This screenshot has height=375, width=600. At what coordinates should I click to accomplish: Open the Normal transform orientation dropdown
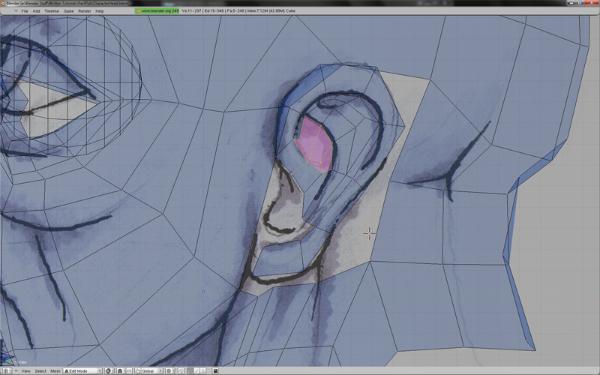[x=150, y=371]
